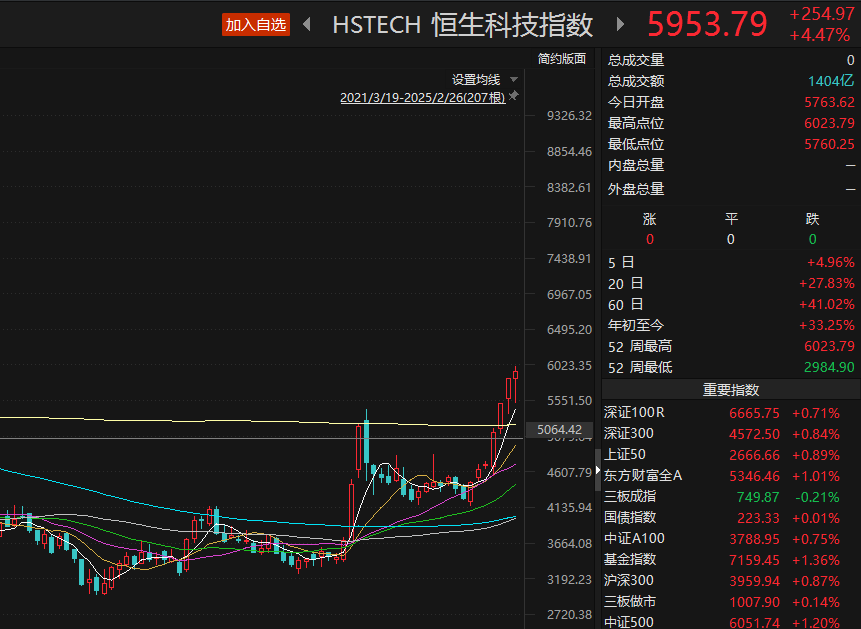Select 上证50 index row

(627, 455)
